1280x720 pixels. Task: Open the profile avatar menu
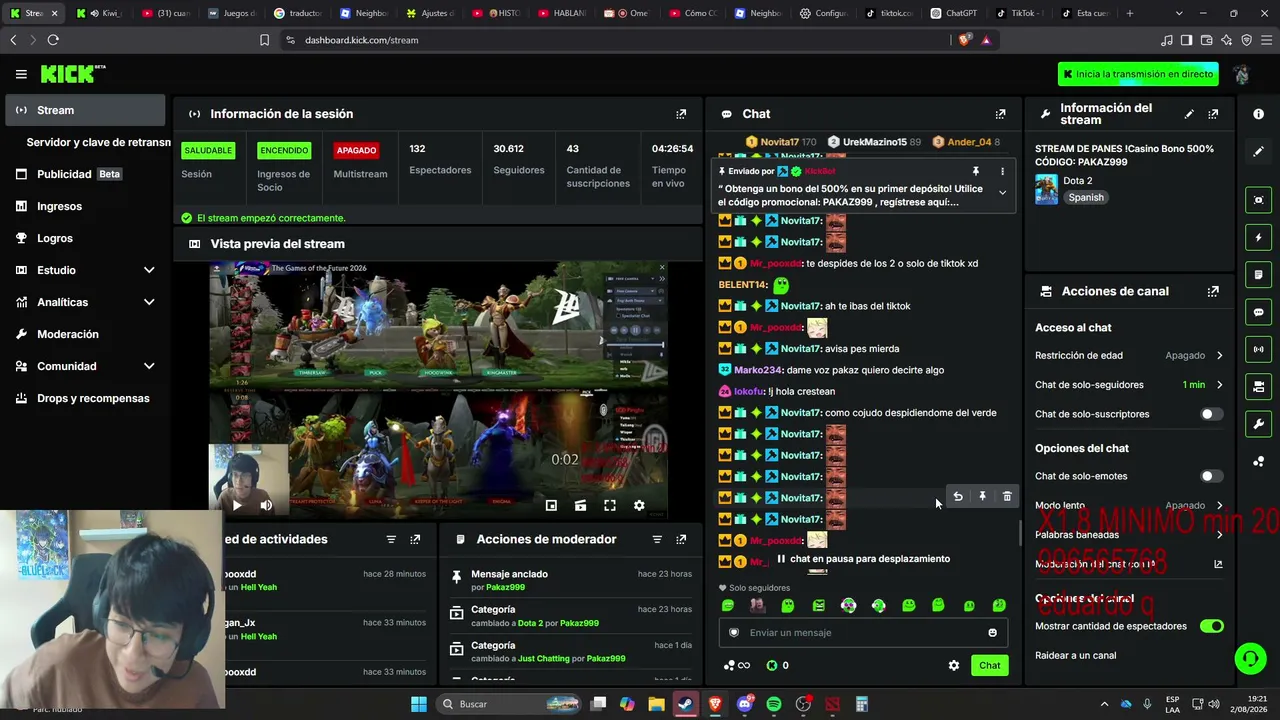[x=1241, y=74]
